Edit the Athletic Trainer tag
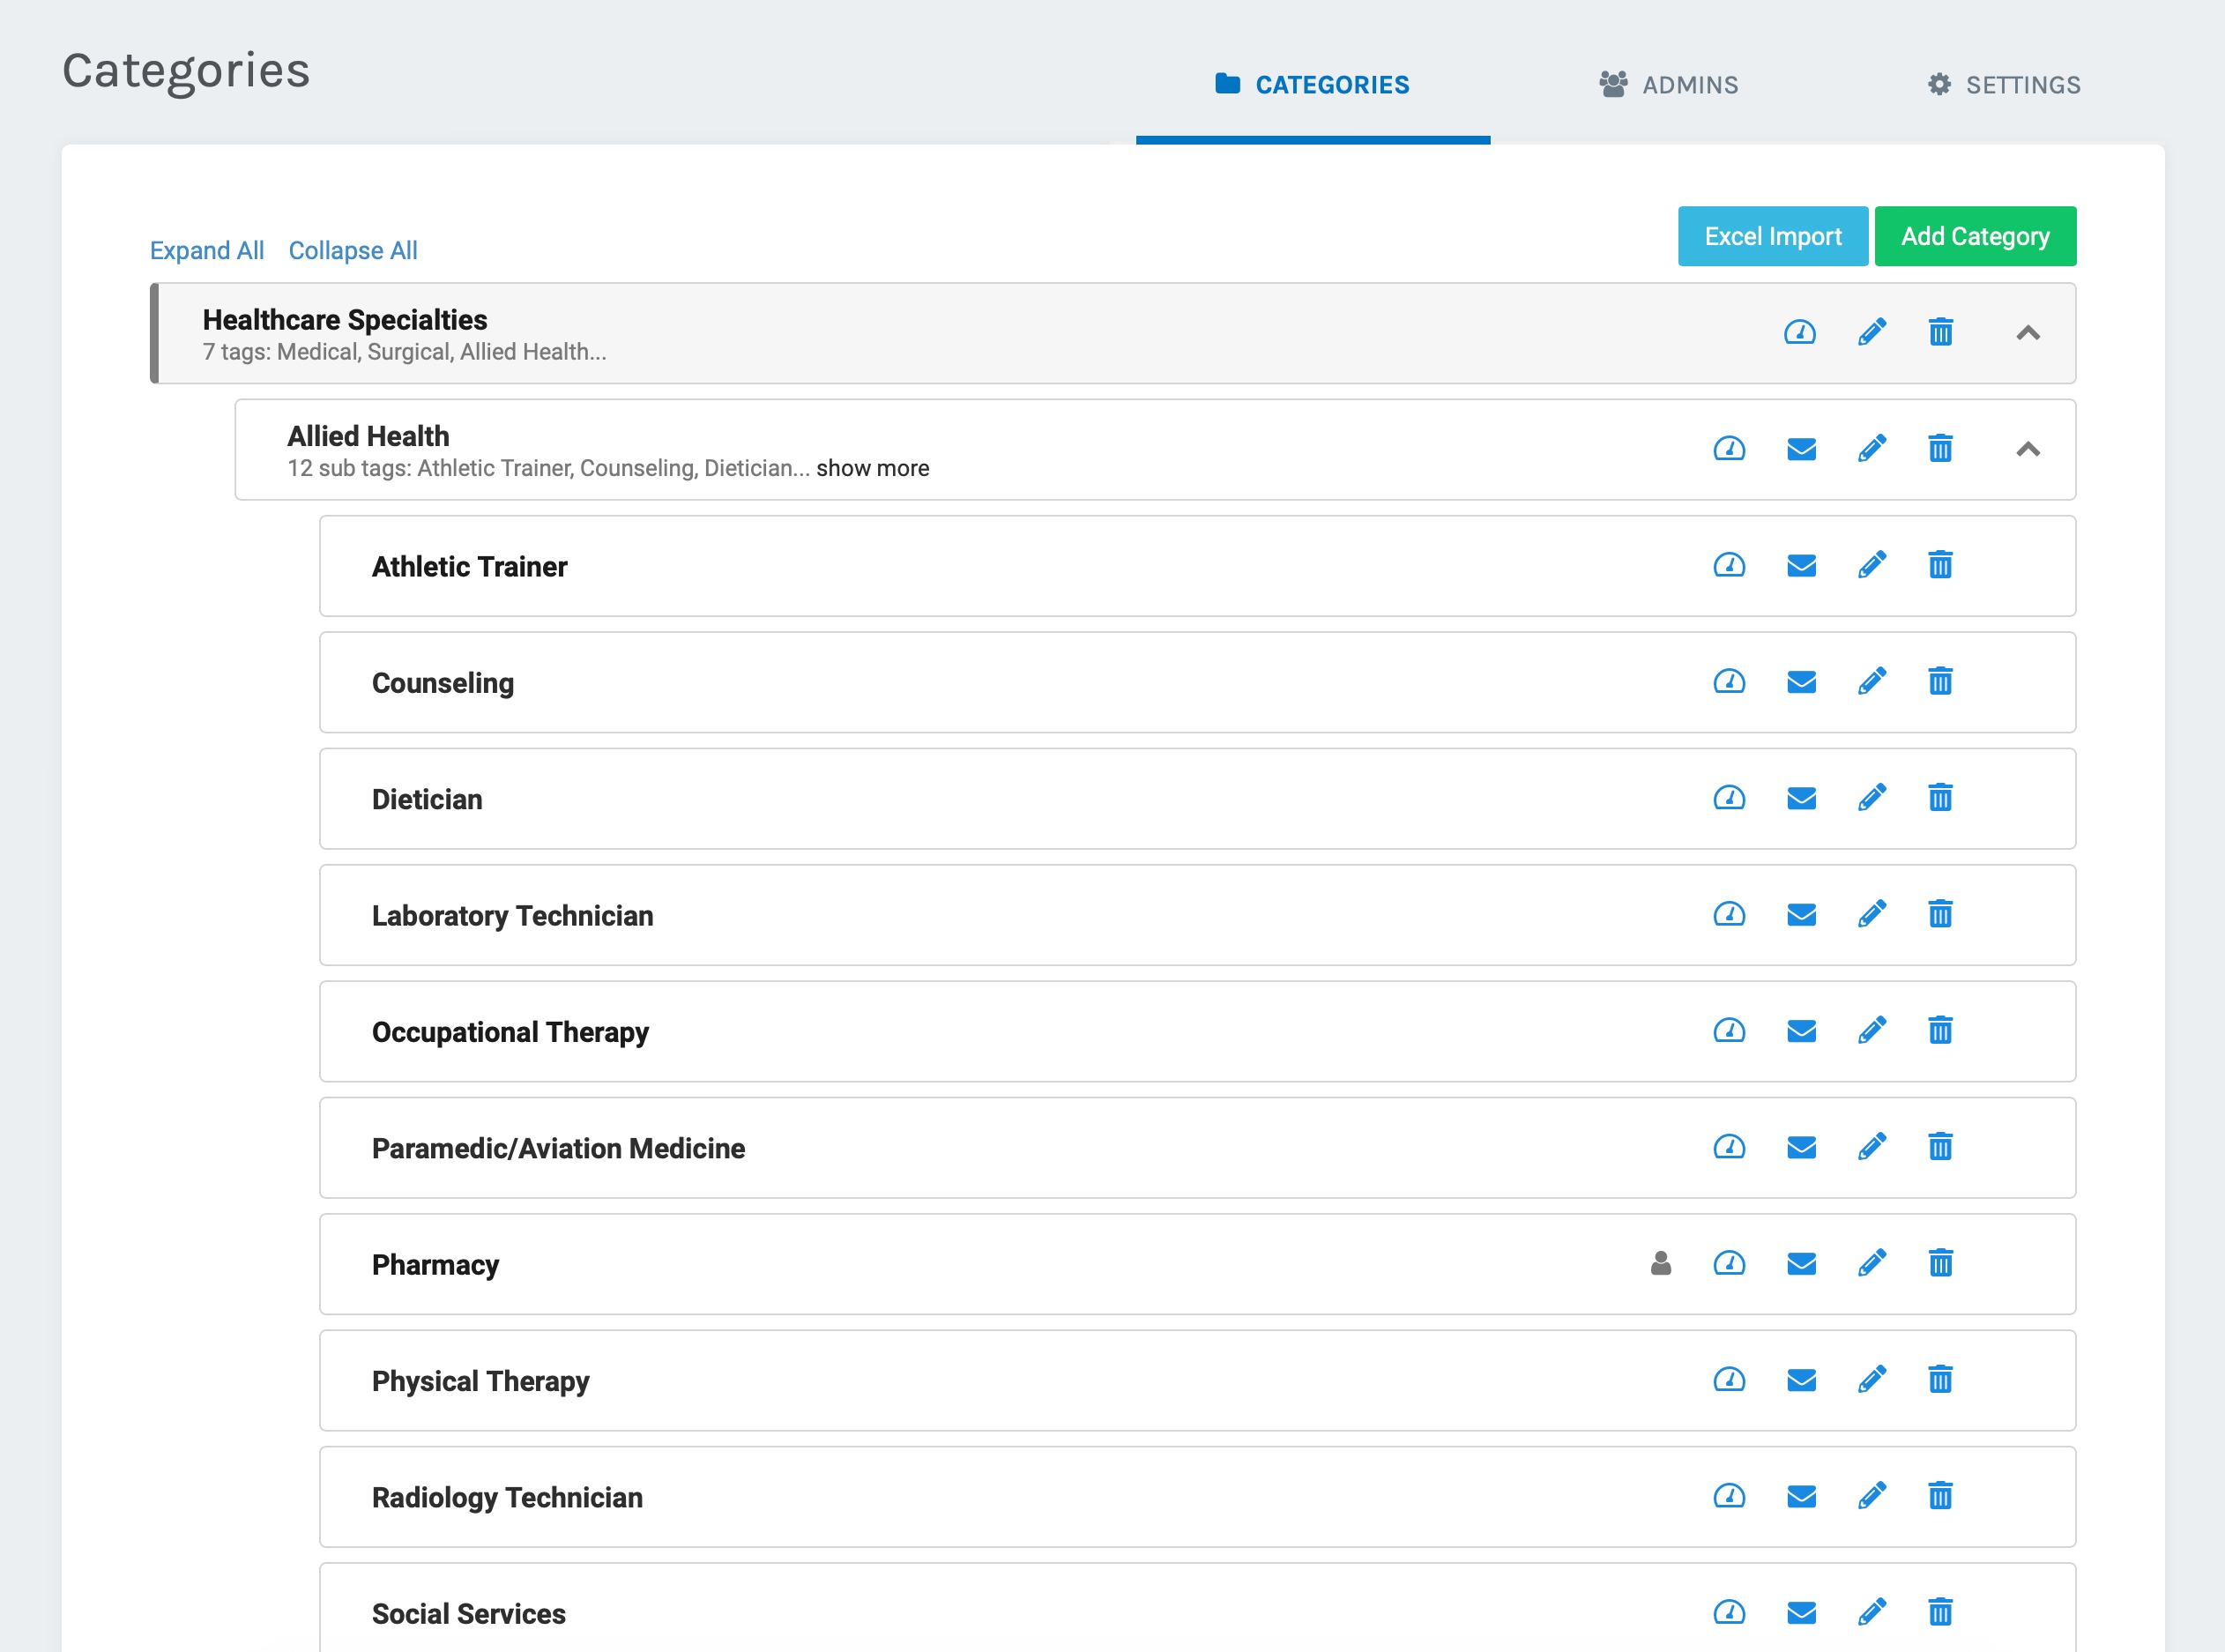Screen dimensions: 2225x1652 (x=1871, y=565)
